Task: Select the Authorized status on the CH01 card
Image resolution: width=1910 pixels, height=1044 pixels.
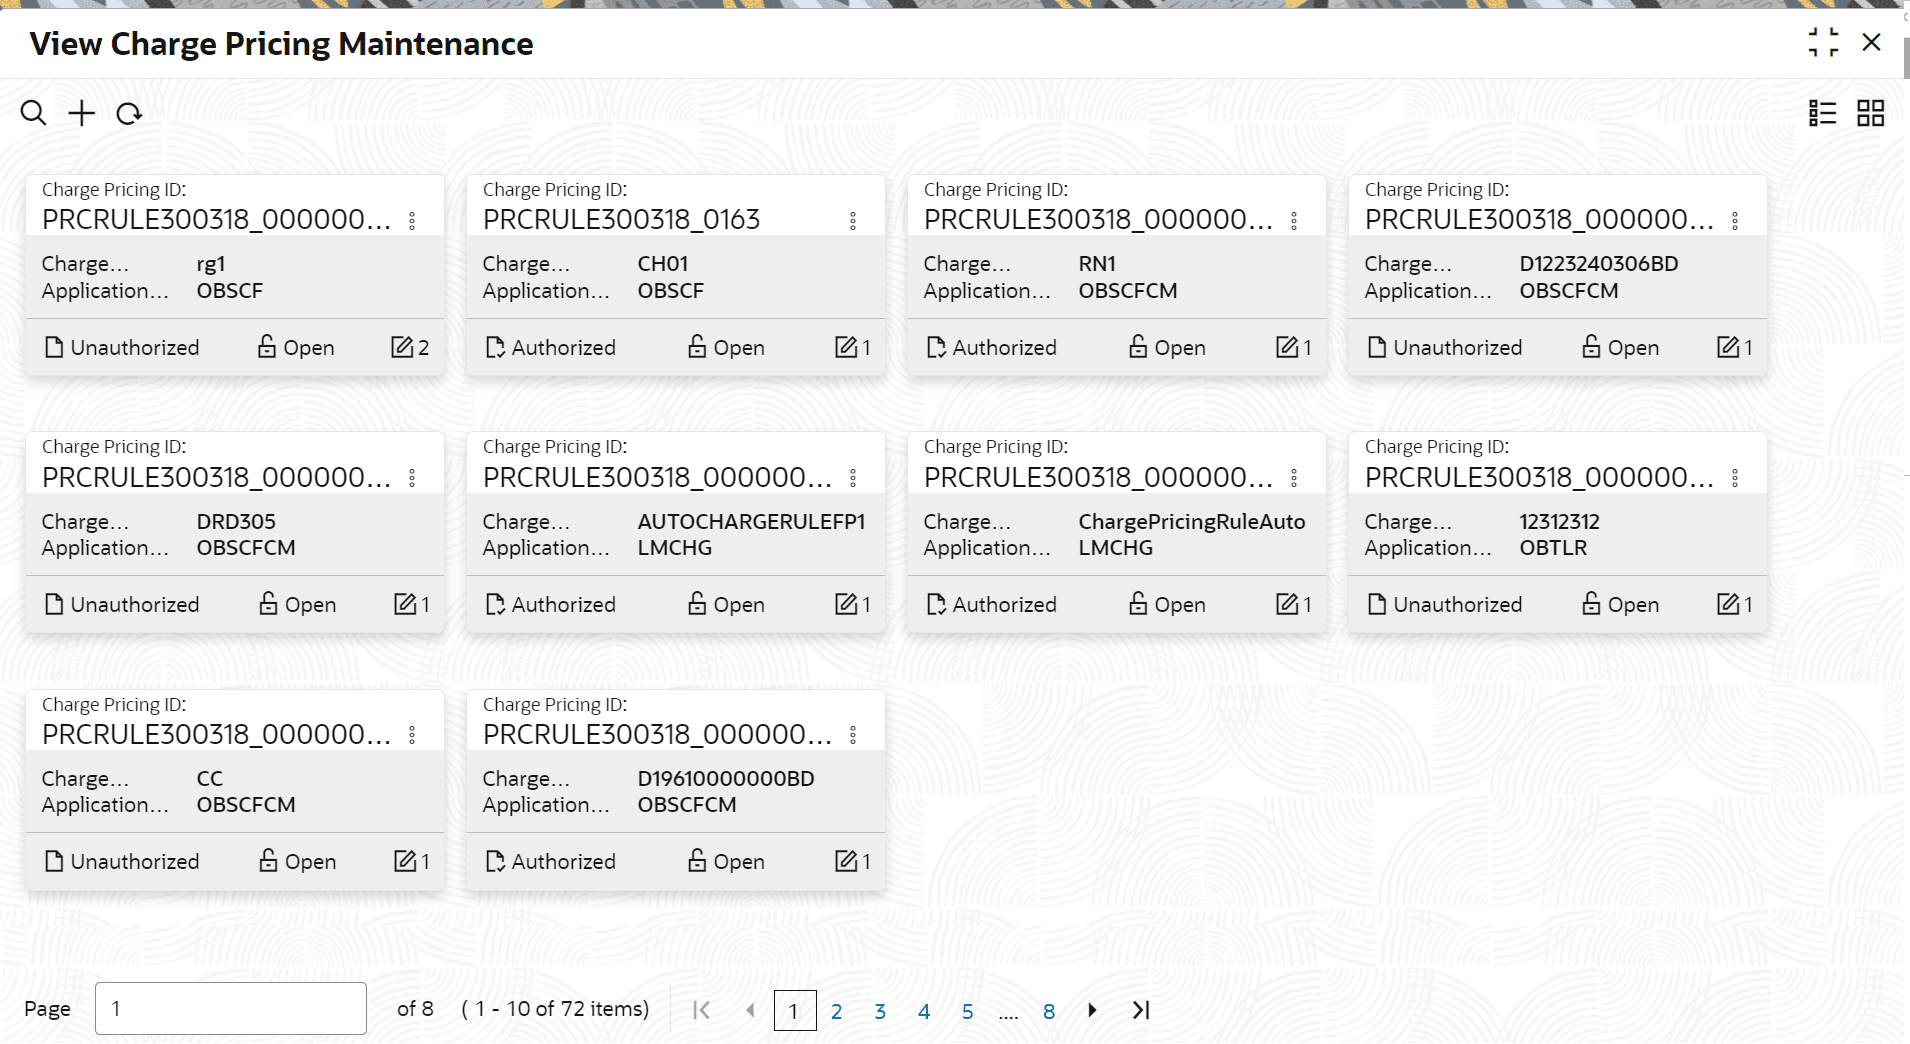Action: [x=549, y=347]
